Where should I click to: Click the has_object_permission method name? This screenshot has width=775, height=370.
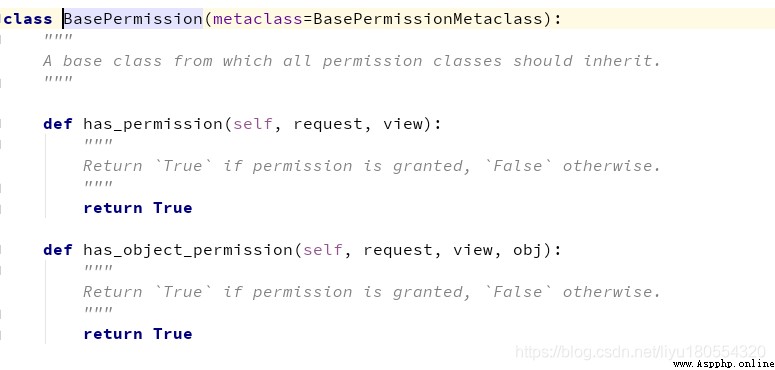(187, 250)
